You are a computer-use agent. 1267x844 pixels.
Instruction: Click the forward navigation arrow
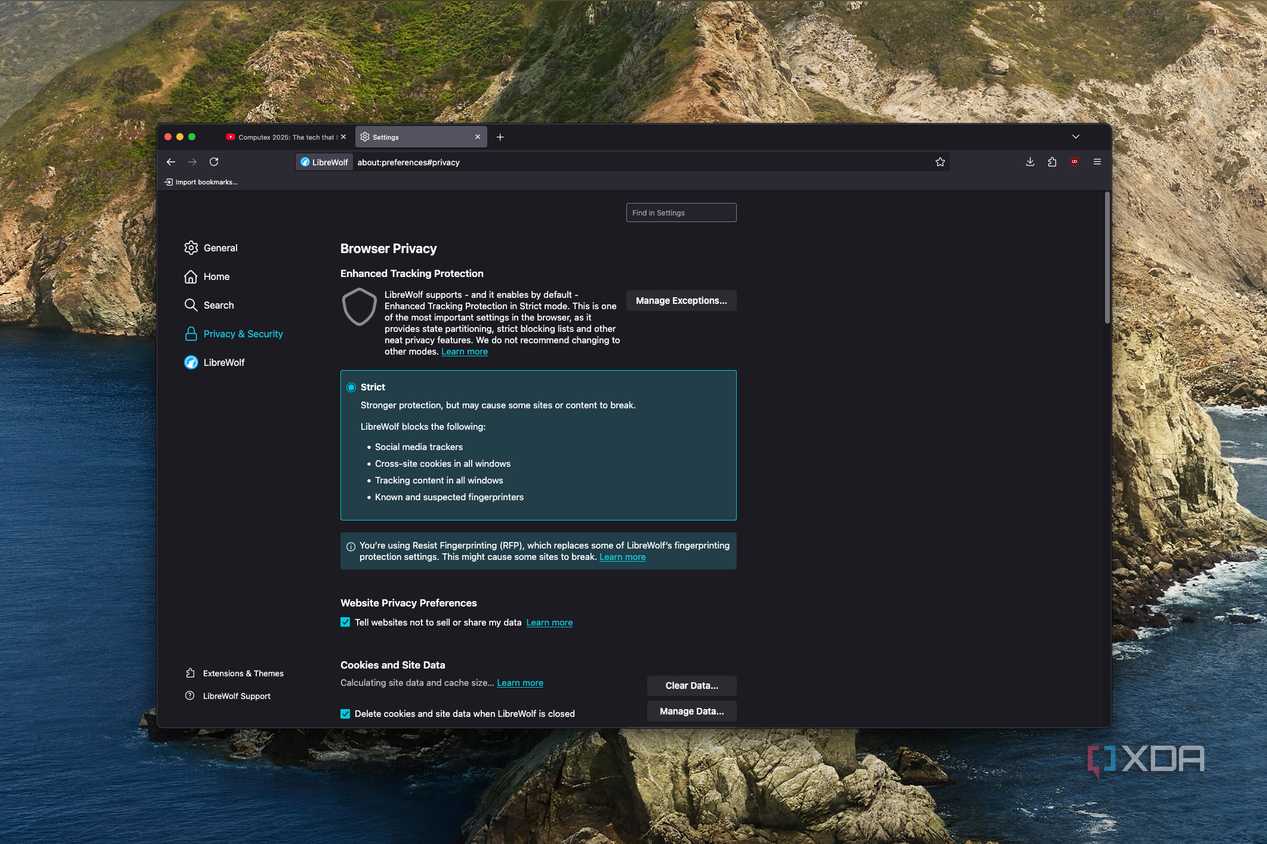point(192,162)
